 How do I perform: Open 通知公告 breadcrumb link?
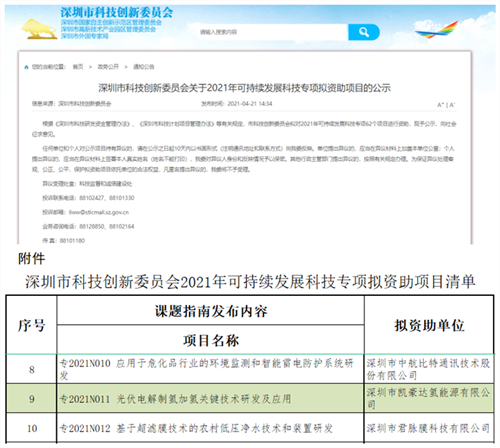(x=144, y=67)
